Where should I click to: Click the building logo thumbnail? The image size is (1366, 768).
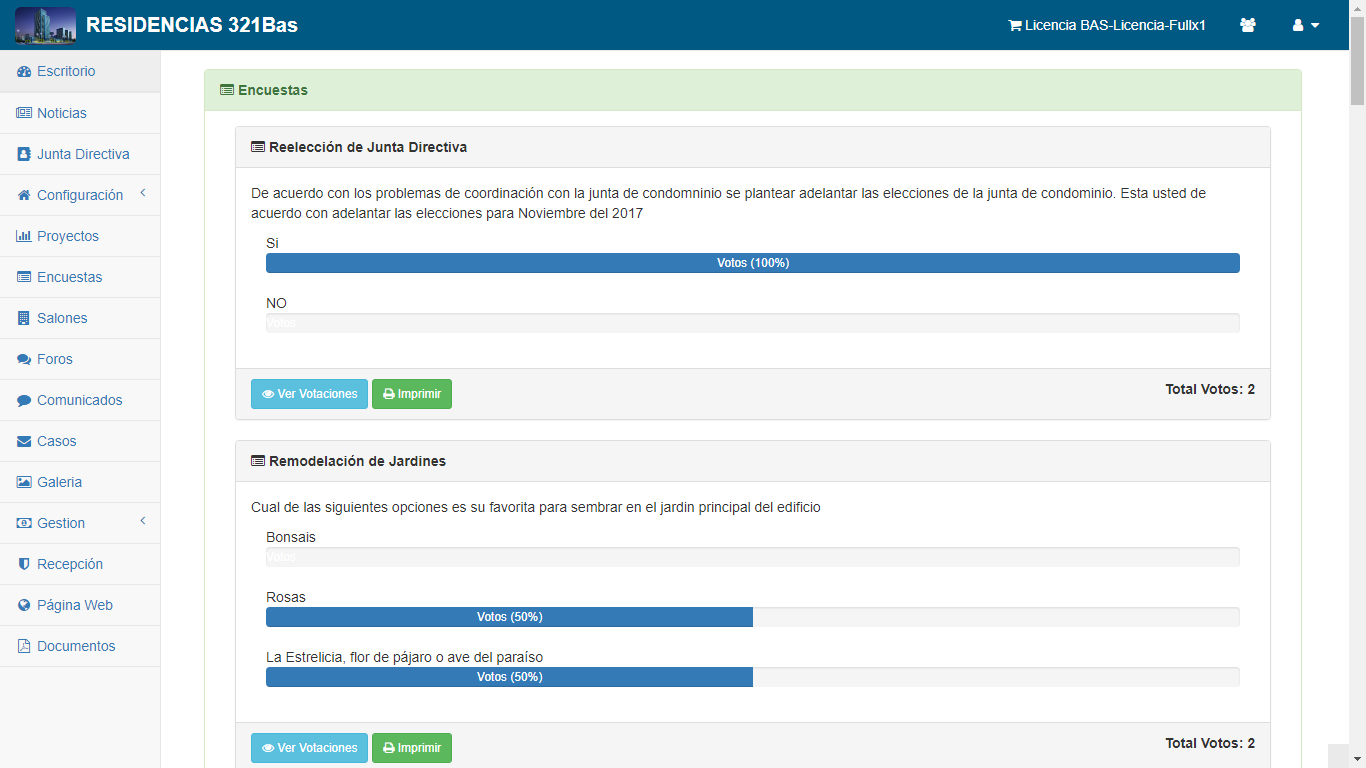coord(45,25)
